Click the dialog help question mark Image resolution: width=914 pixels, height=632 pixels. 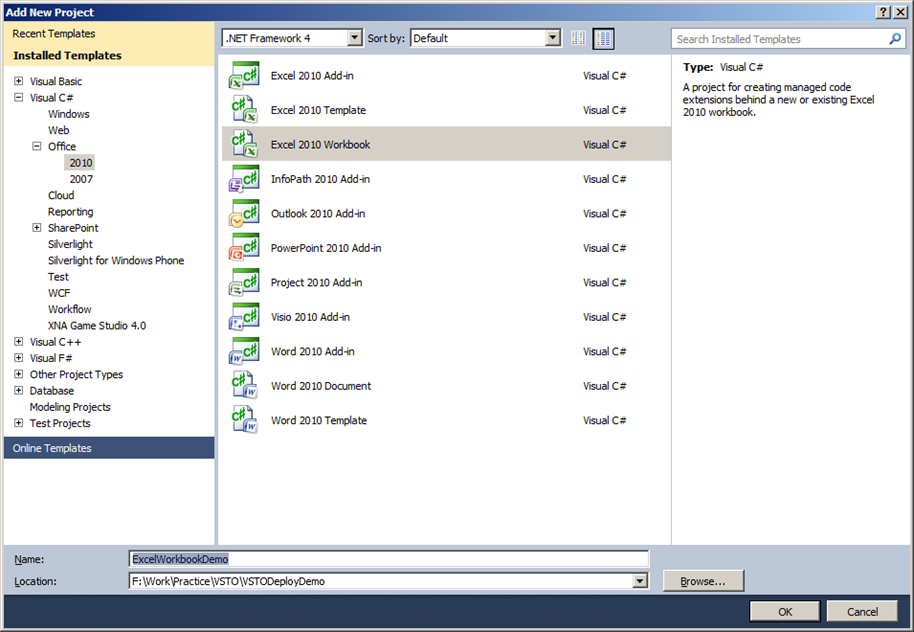[883, 12]
